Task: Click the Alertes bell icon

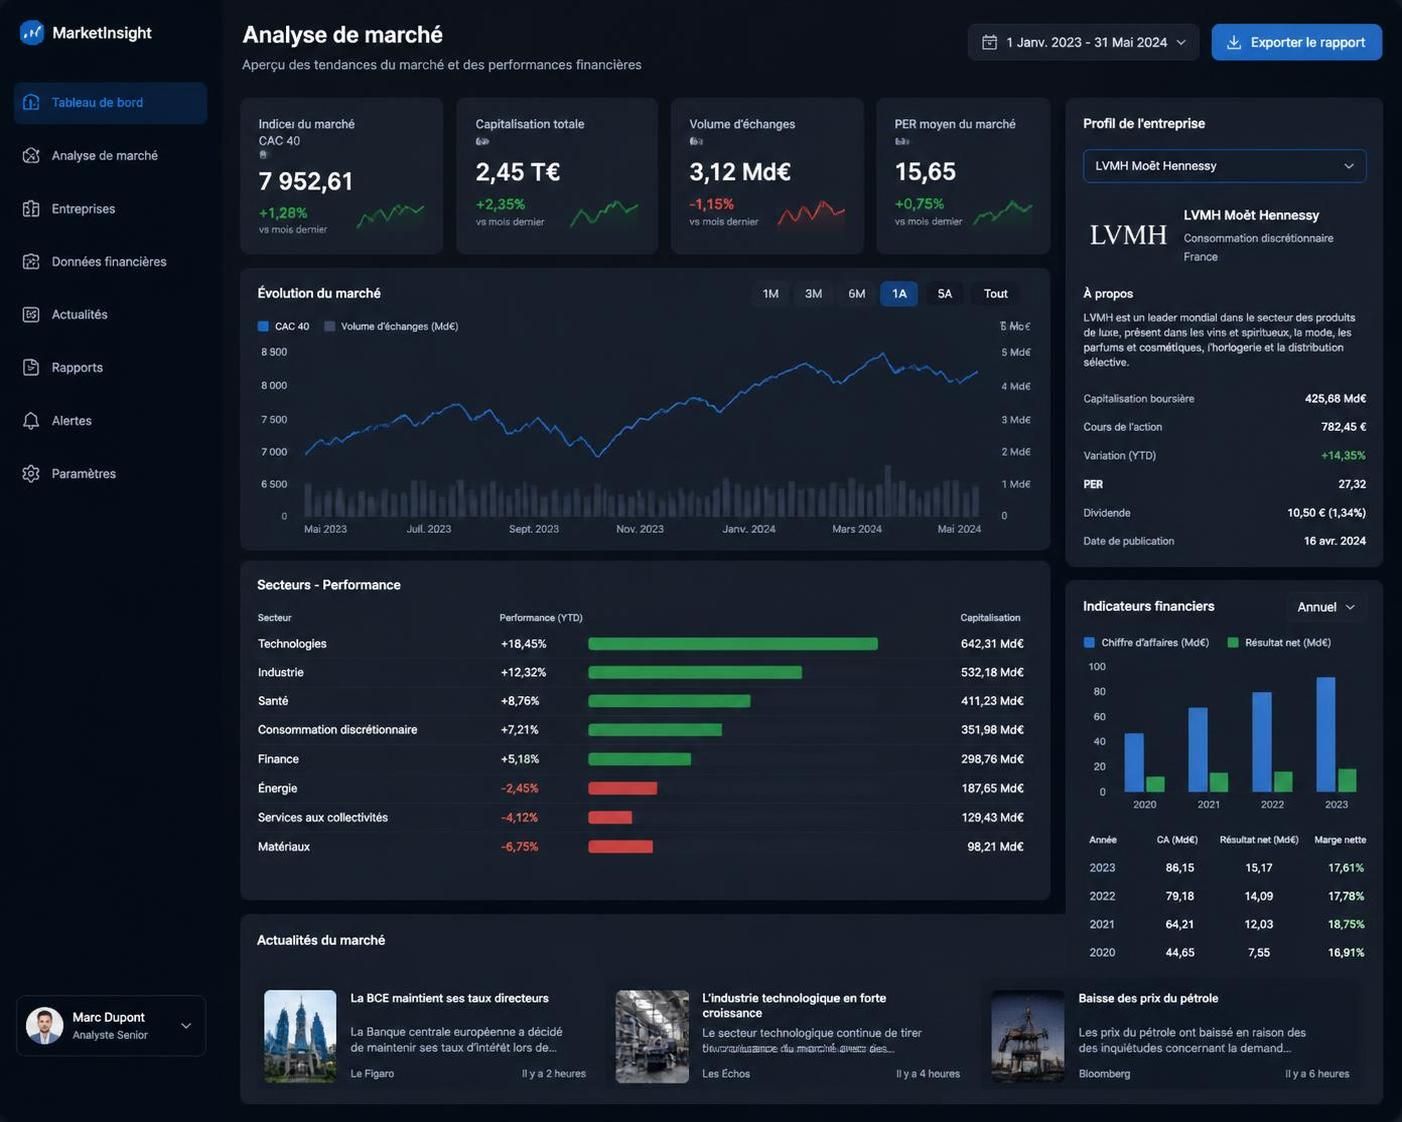Action: (x=31, y=420)
